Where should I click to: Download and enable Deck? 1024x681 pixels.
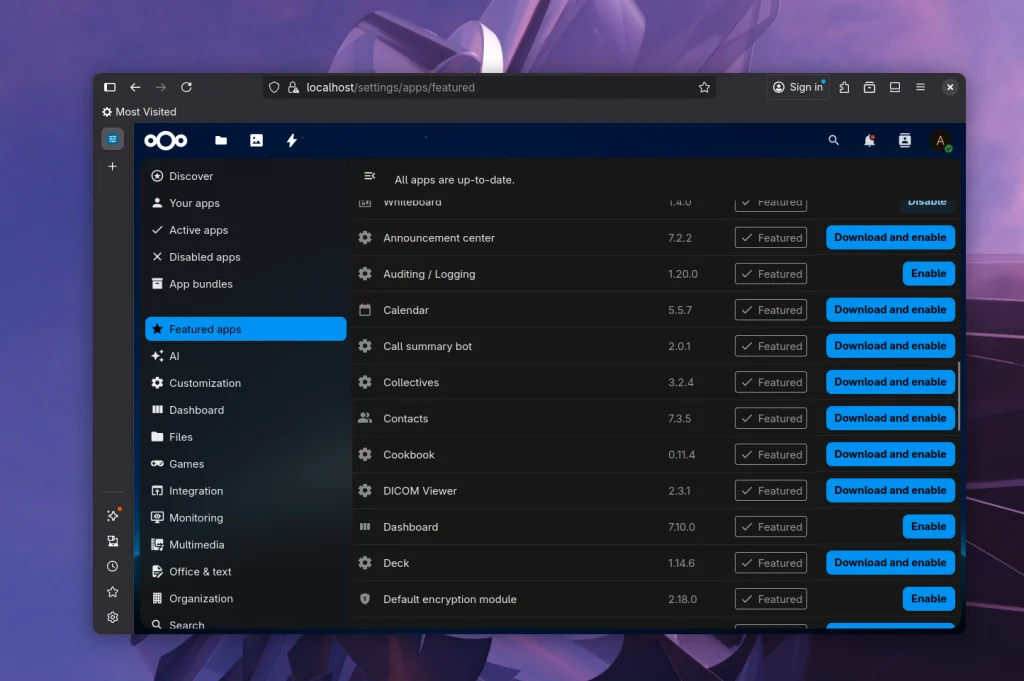pyautogui.click(x=890, y=562)
